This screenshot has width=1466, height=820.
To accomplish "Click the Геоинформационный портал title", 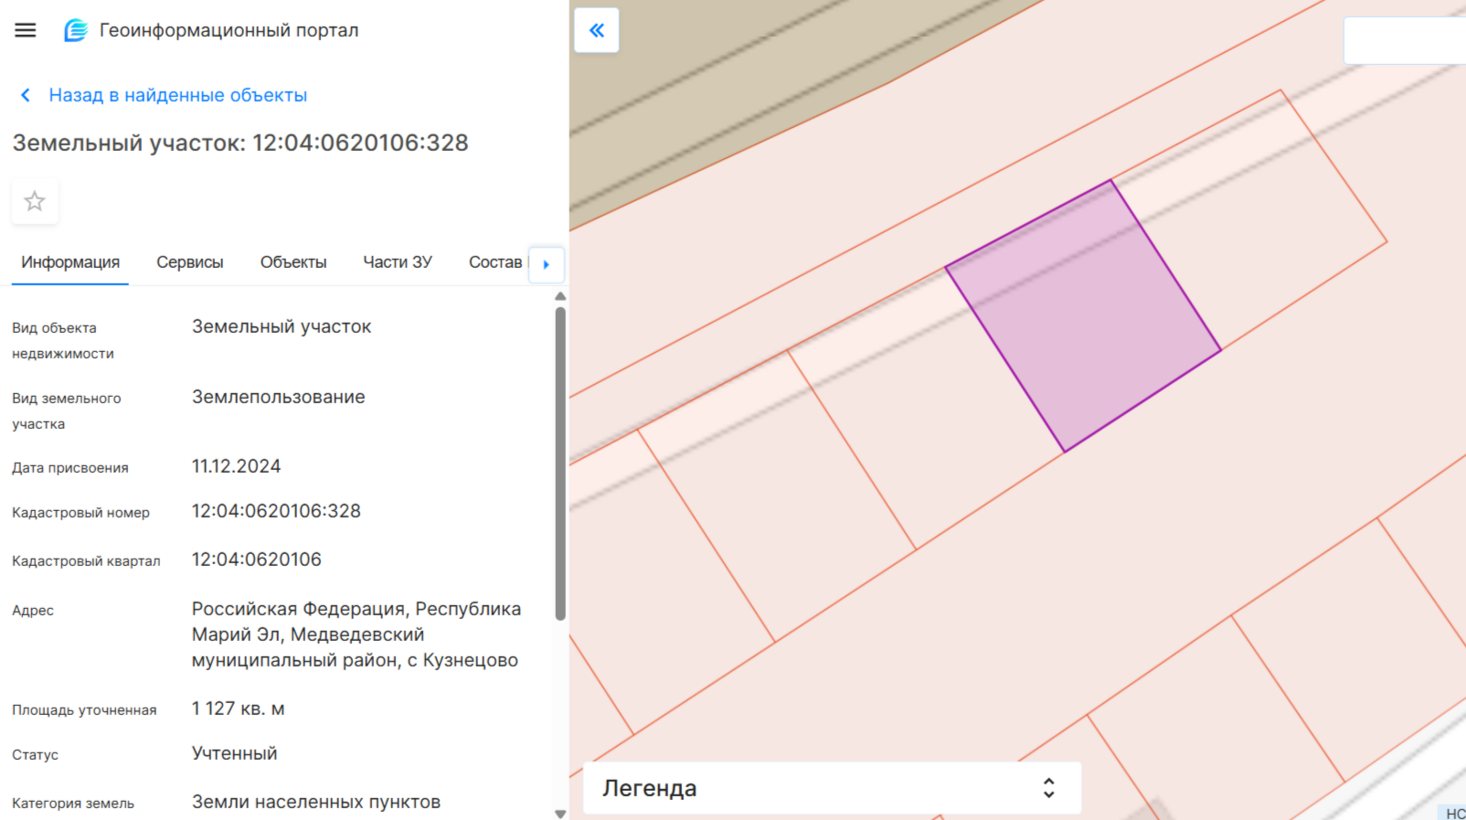I will [229, 30].
